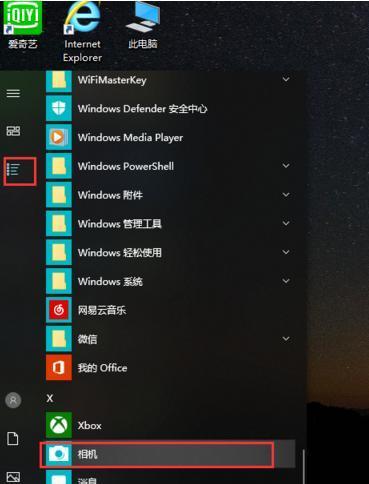The width and height of the screenshot is (369, 484).
Task: Select the 网易云音乐 label
Action: point(102,310)
